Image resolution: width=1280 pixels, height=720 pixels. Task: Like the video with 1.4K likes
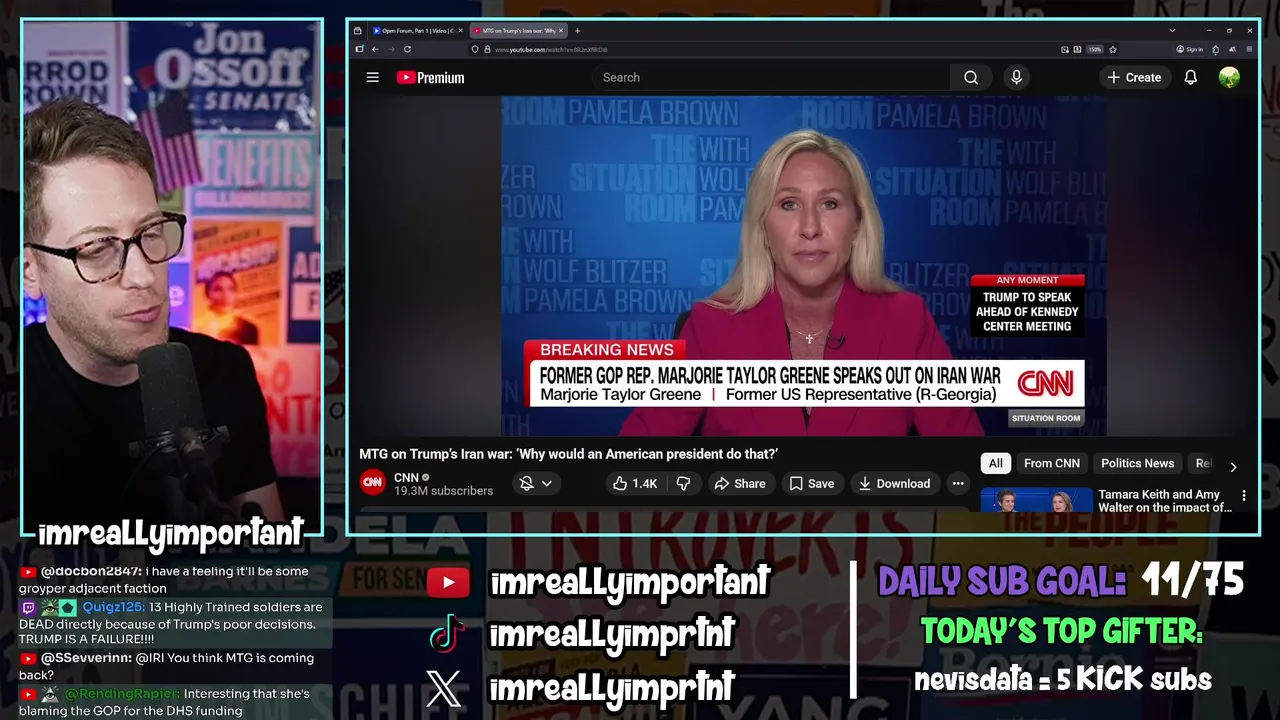coord(635,483)
